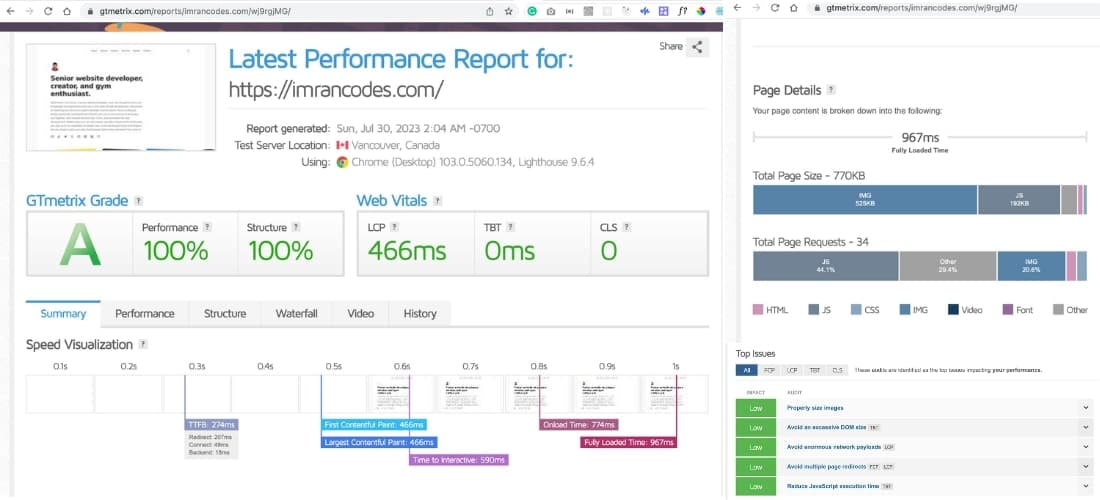Click the purple grid extension icon

point(663,11)
